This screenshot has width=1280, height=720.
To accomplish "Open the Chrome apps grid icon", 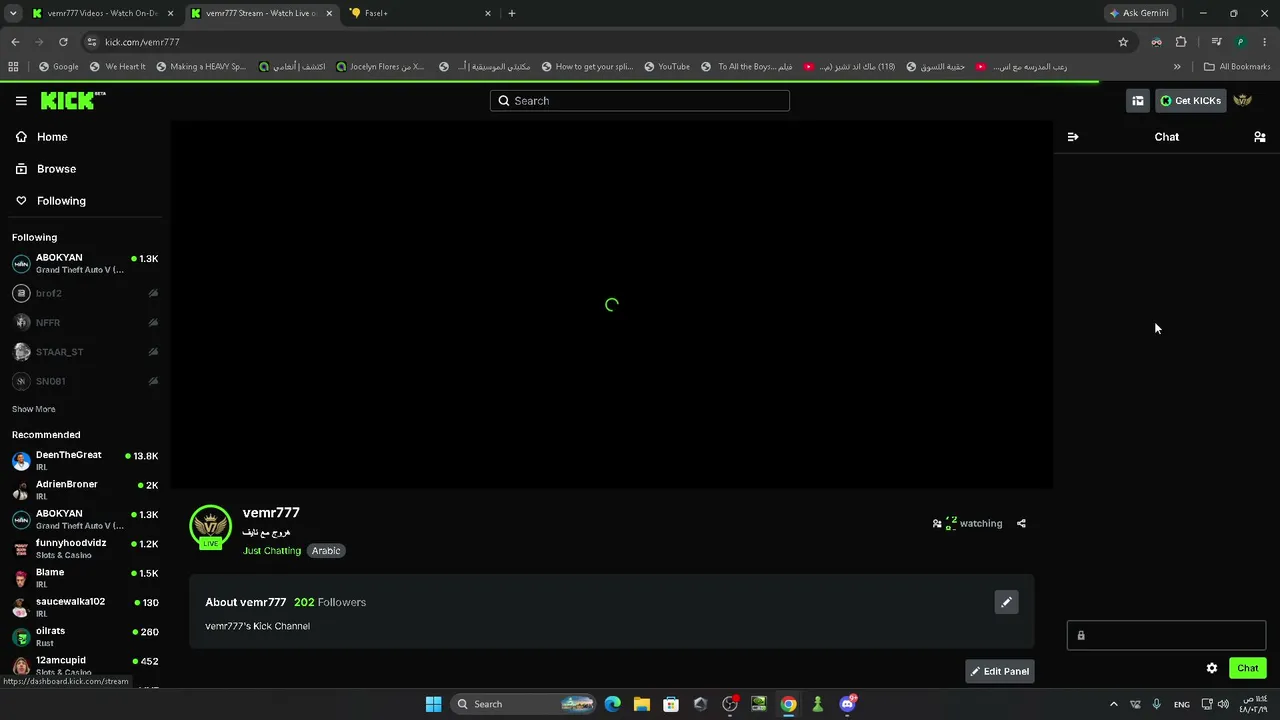I will [13, 67].
